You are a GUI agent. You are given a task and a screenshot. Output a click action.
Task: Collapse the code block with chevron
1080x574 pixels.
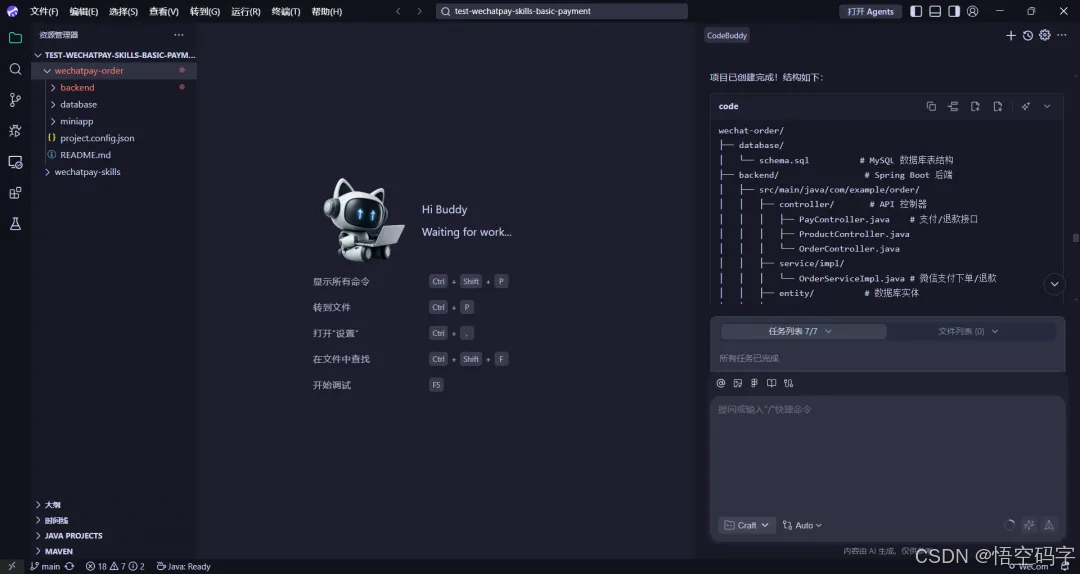[x=1047, y=106]
